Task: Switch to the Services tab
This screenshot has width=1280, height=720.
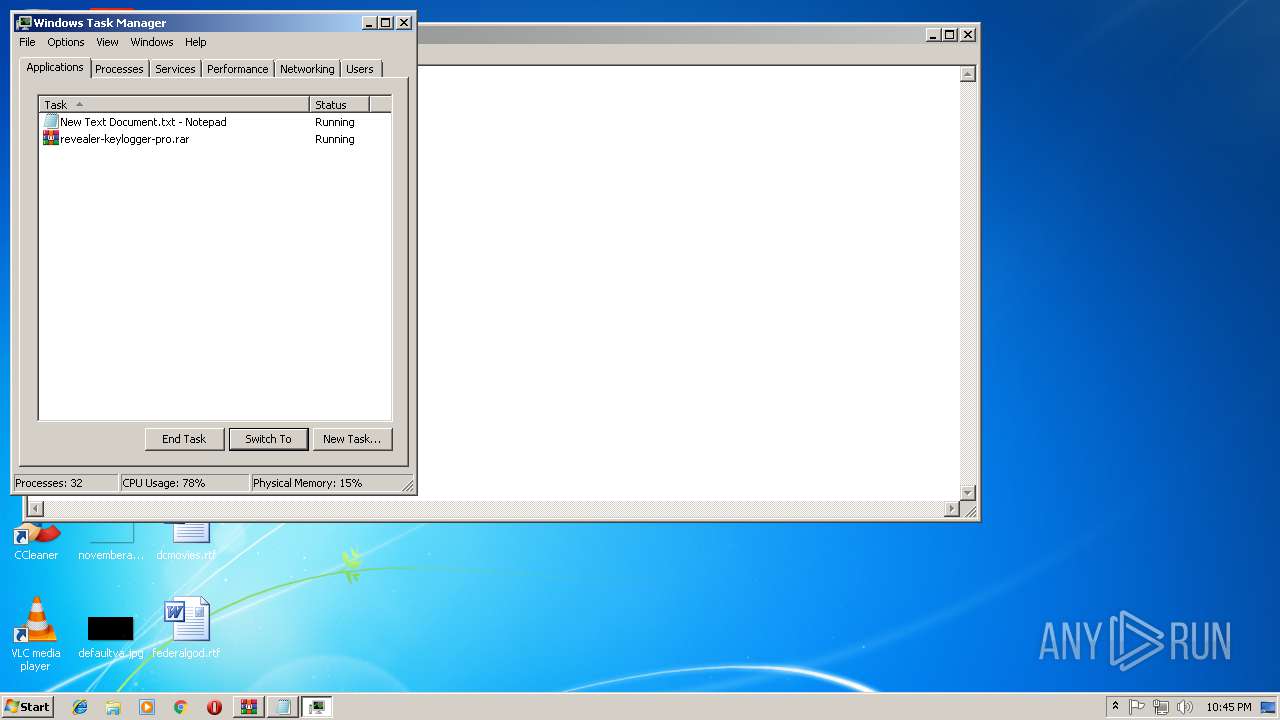Action: pos(175,69)
